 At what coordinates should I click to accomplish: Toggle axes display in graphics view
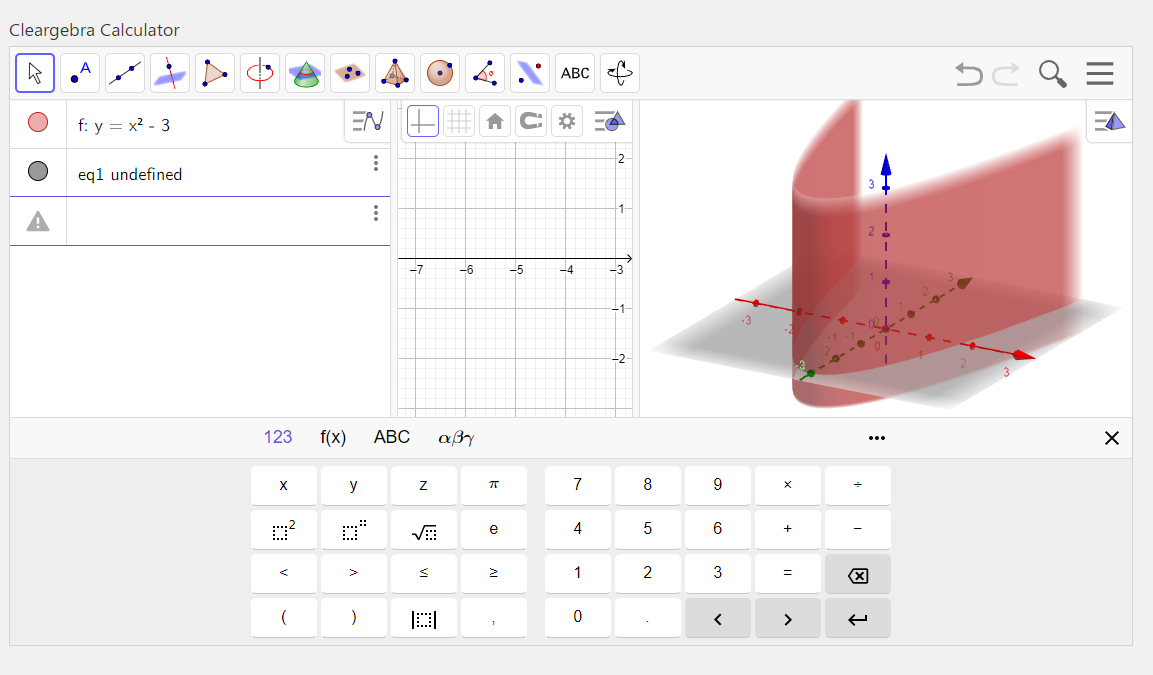422,122
